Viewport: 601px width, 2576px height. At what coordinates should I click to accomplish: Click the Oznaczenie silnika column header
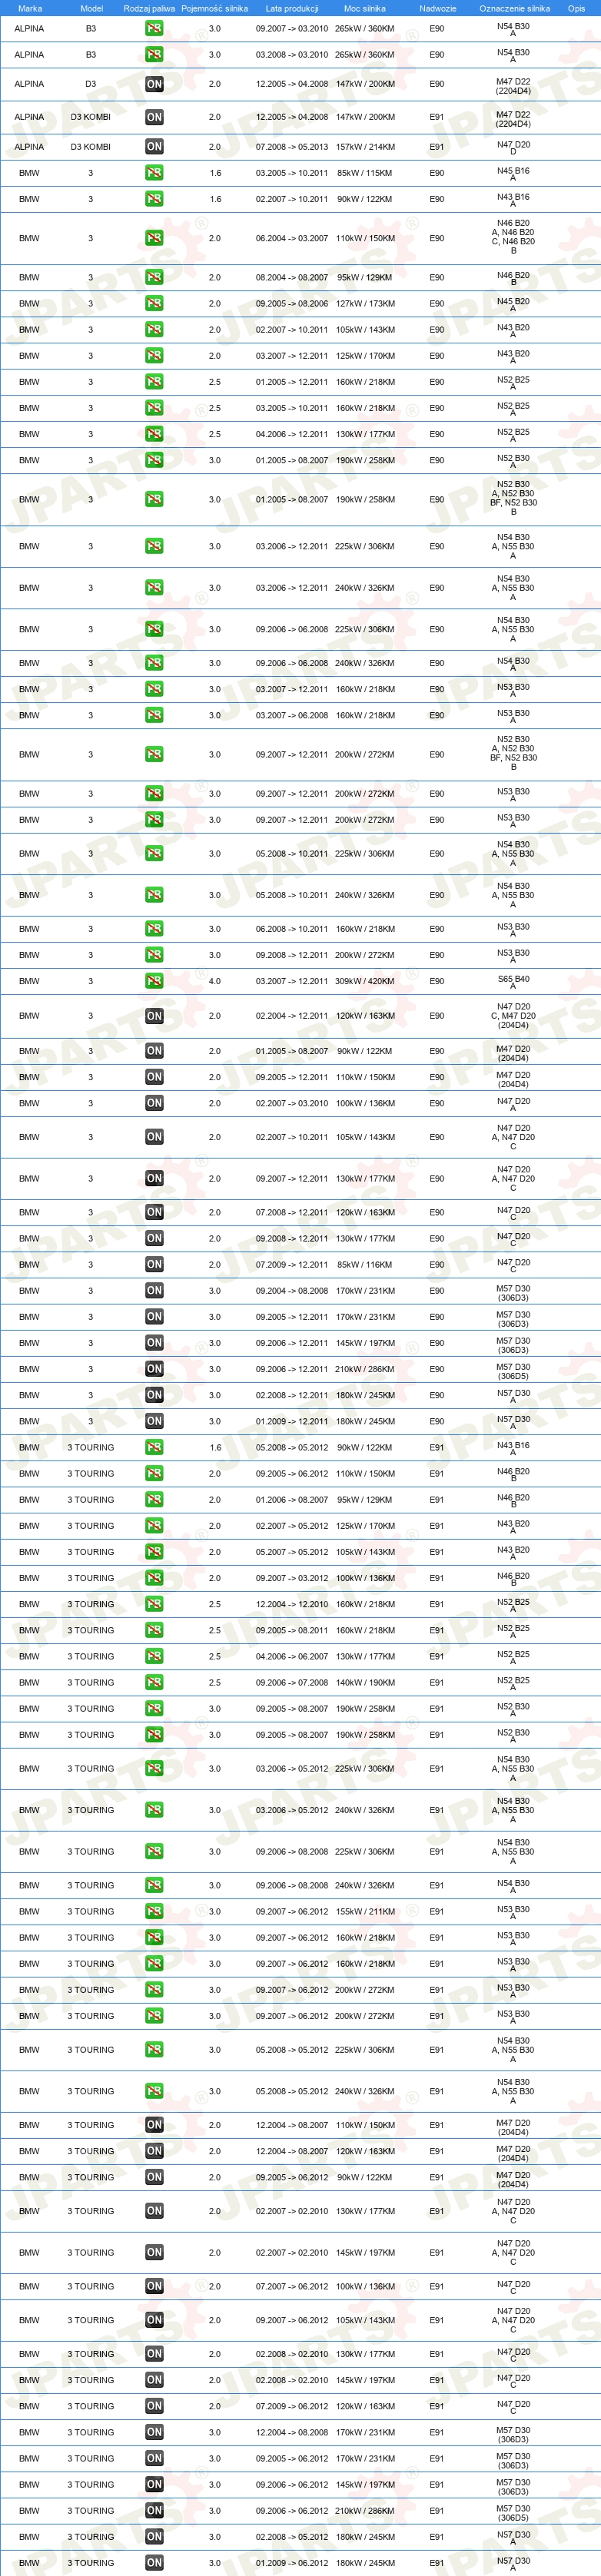514,8
